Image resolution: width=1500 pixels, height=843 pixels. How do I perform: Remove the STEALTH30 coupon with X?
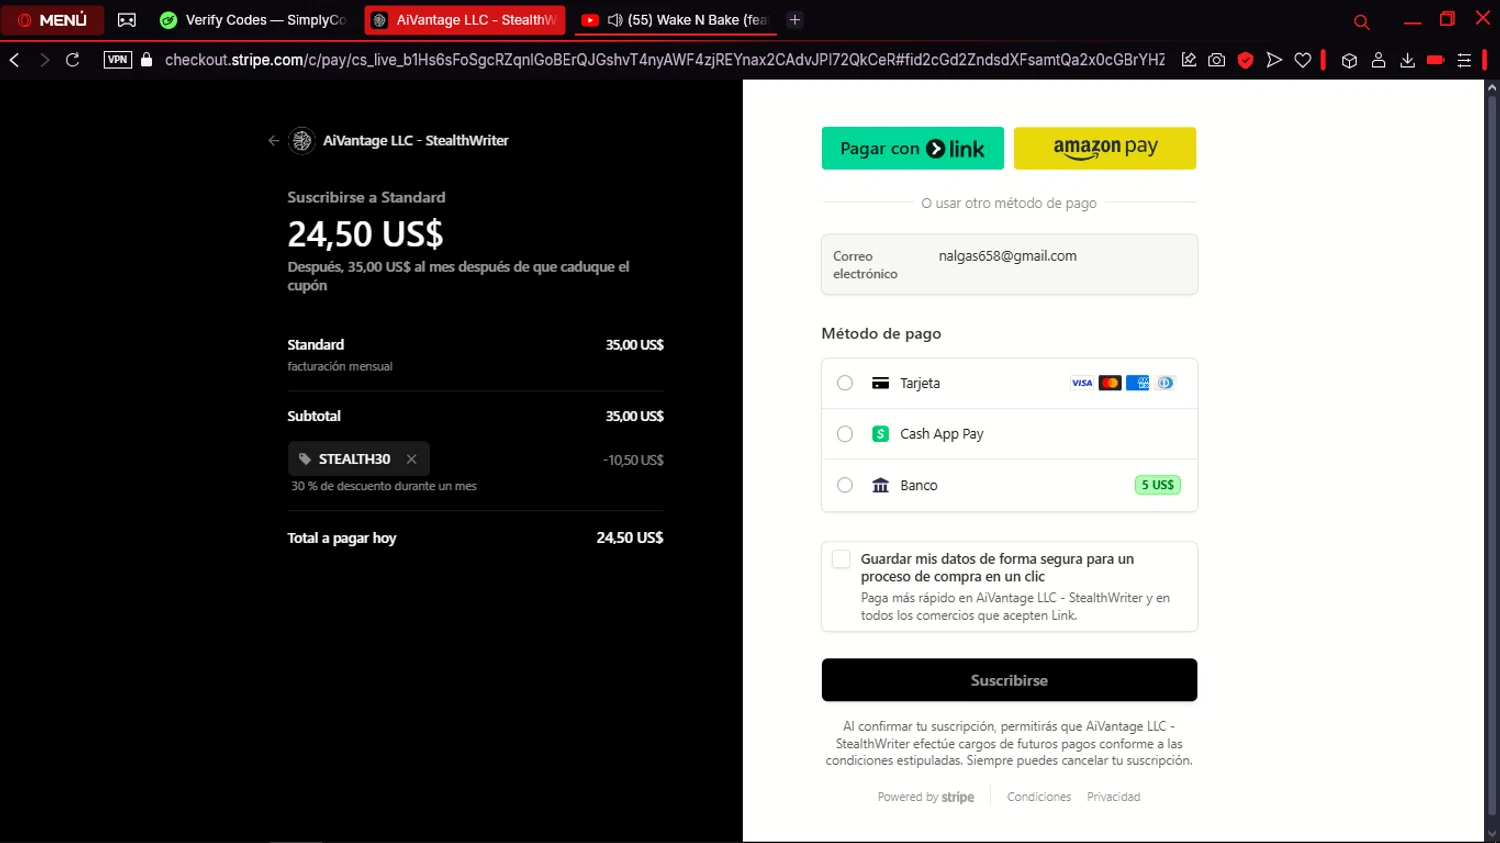pos(411,459)
